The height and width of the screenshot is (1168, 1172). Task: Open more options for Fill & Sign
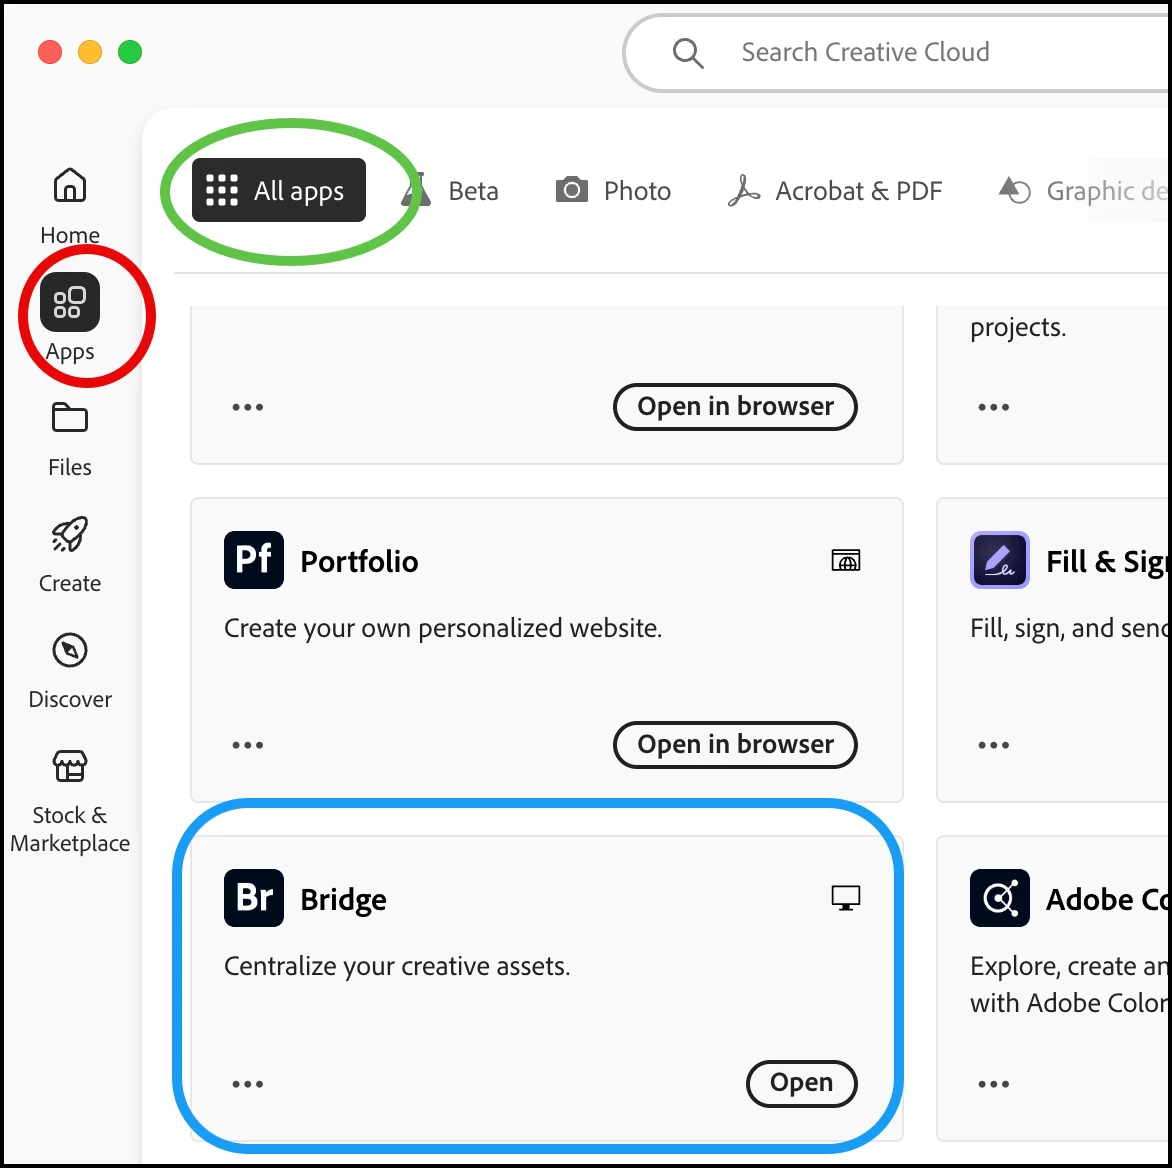pos(993,745)
